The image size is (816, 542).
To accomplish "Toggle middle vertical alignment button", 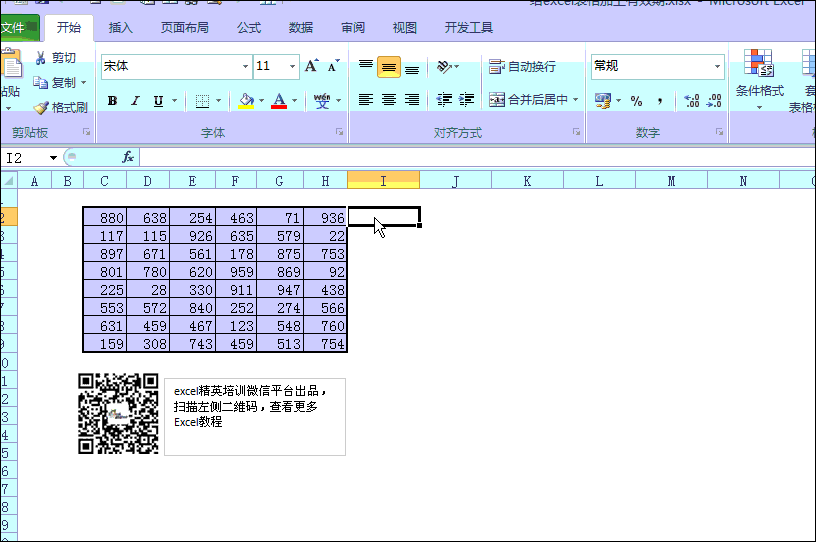I will coord(389,67).
